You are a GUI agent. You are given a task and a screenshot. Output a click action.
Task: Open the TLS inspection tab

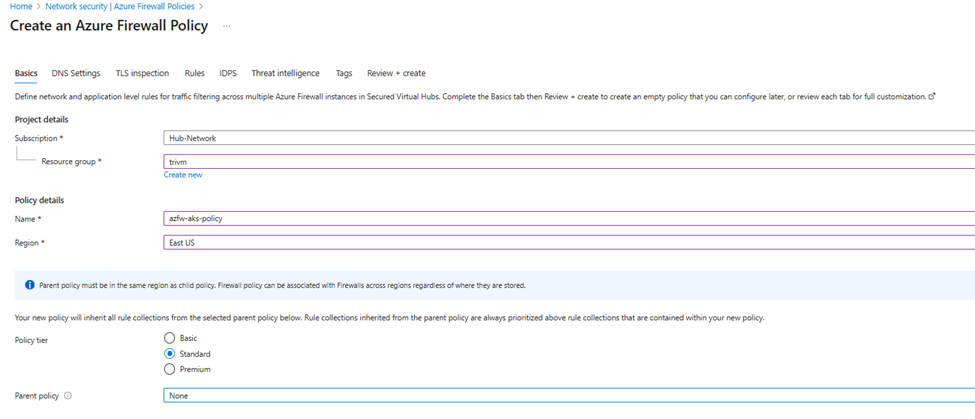142,73
